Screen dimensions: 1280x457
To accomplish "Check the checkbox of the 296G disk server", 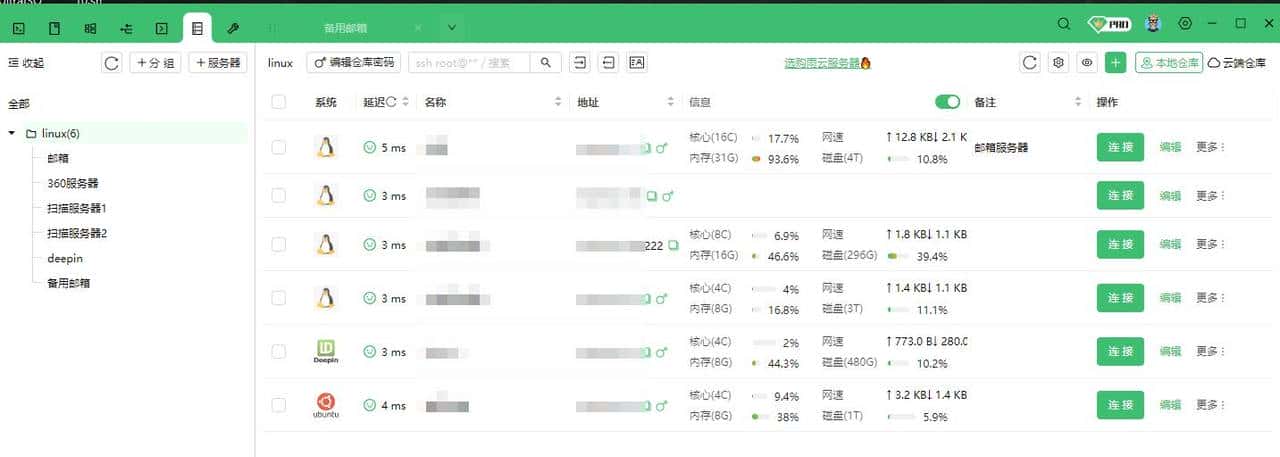I will tap(279, 244).
